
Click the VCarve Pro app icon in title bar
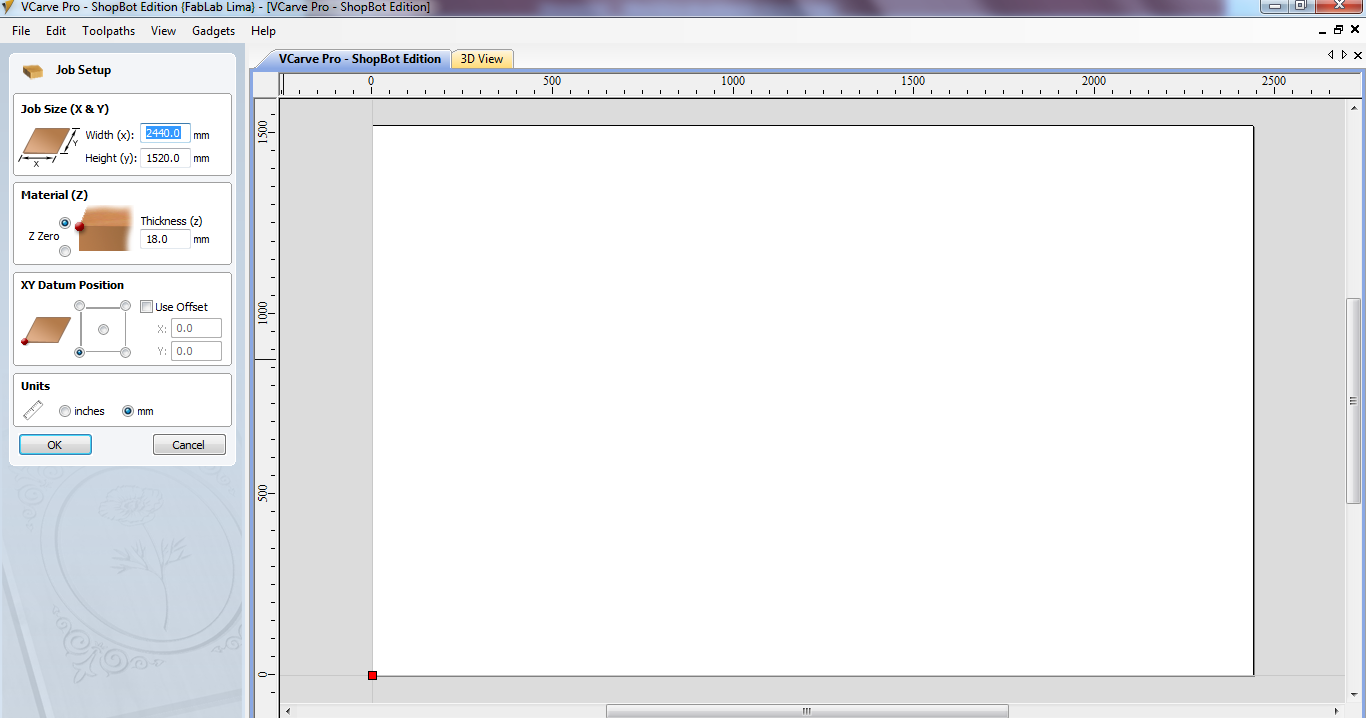9,6
